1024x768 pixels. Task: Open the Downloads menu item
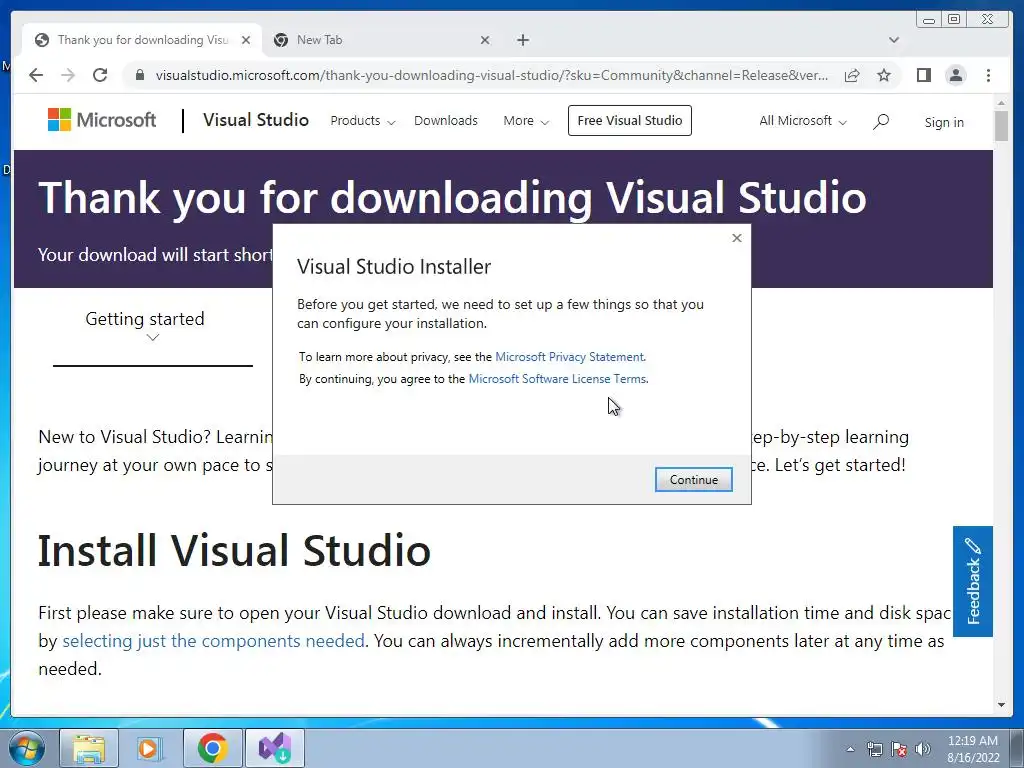click(445, 121)
